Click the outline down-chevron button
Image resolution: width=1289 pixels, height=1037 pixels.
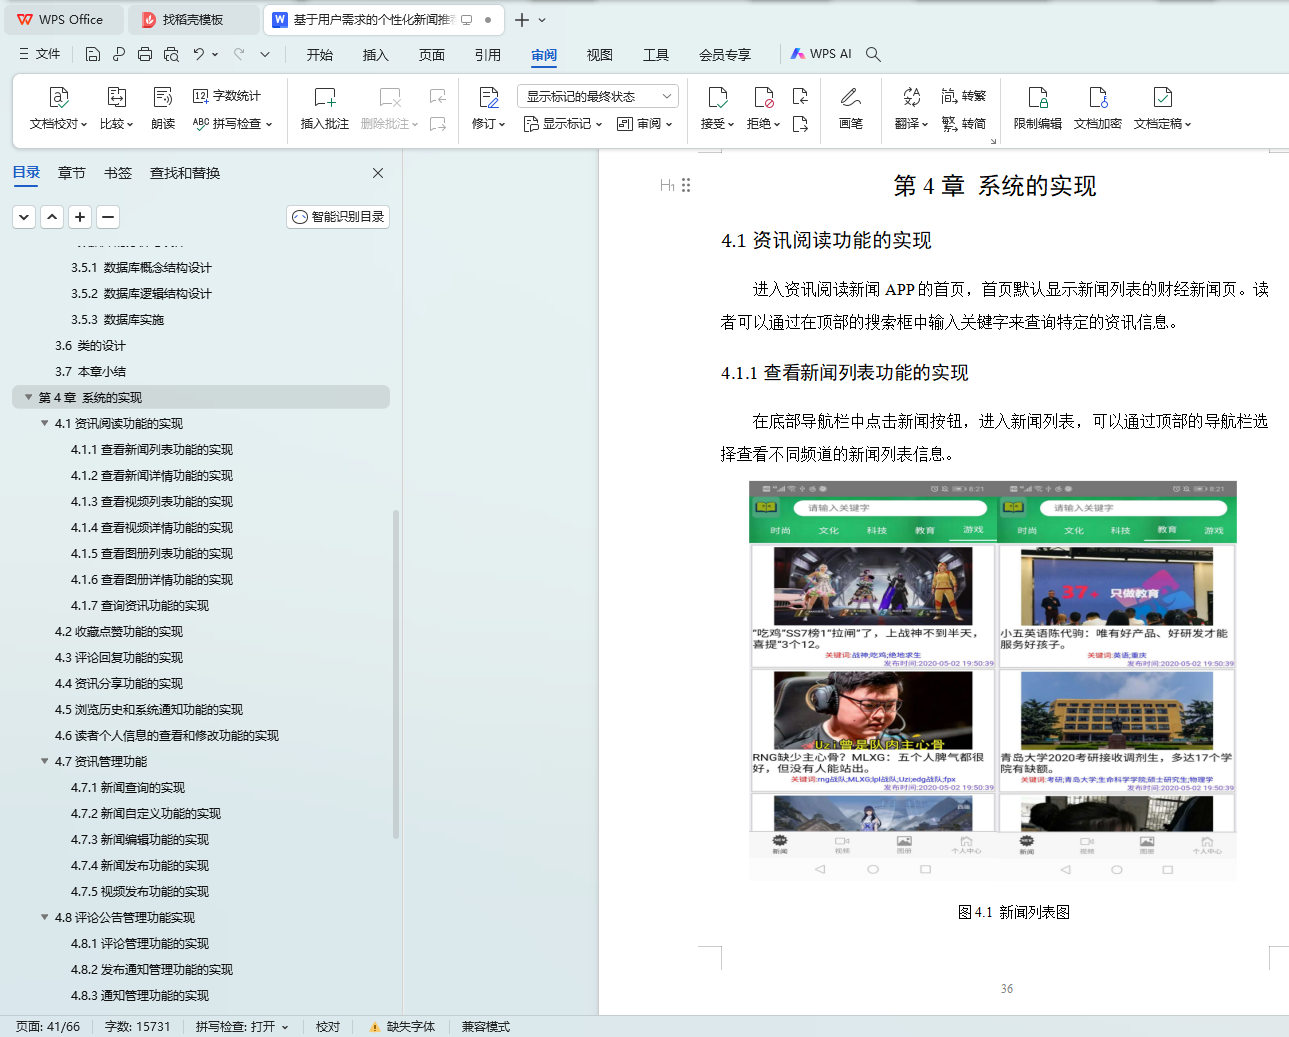[24, 217]
